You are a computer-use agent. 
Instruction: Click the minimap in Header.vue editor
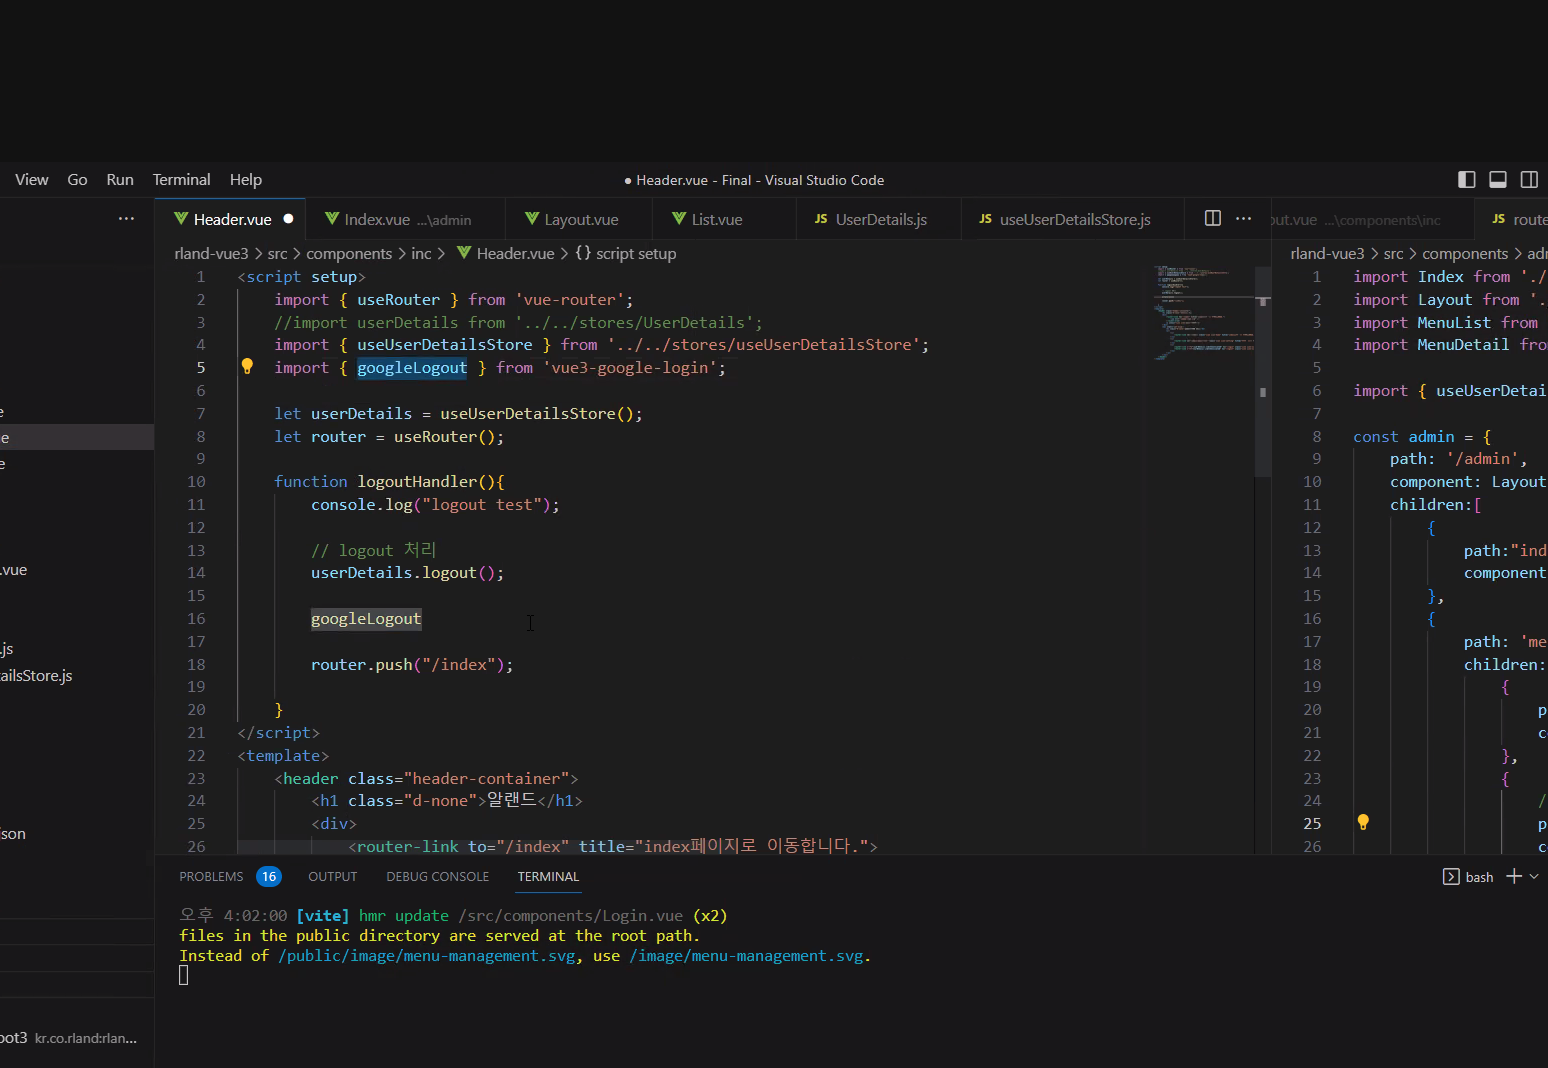pos(1204,312)
